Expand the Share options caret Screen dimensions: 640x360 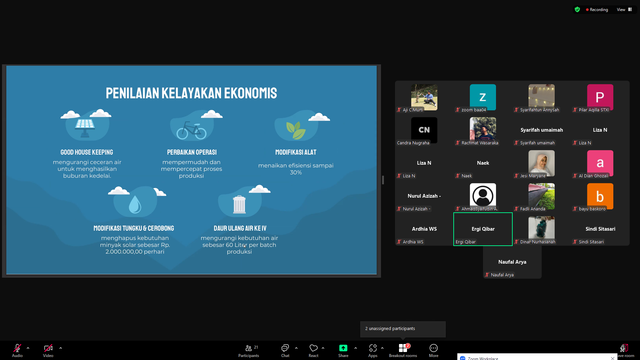click(355, 348)
